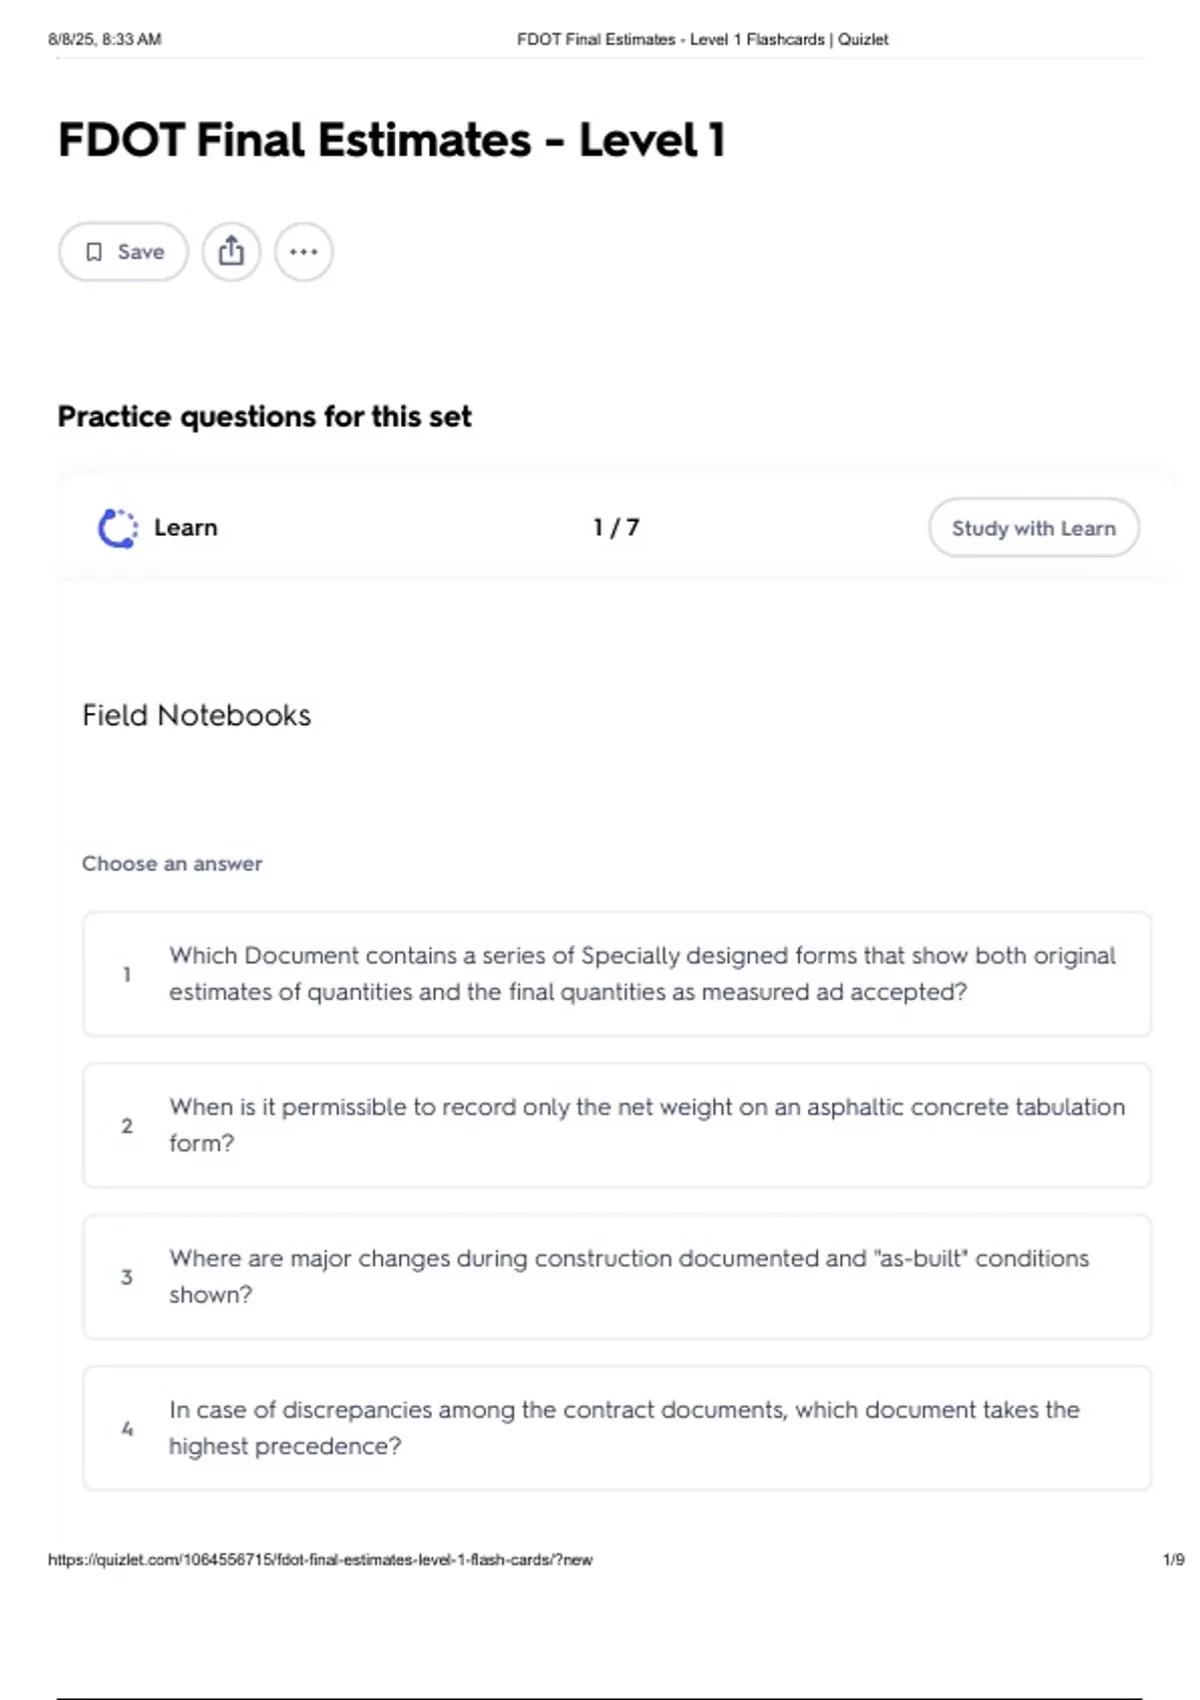Click the answer option number 3
The image size is (1200, 1700).
click(x=127, y=1277)
